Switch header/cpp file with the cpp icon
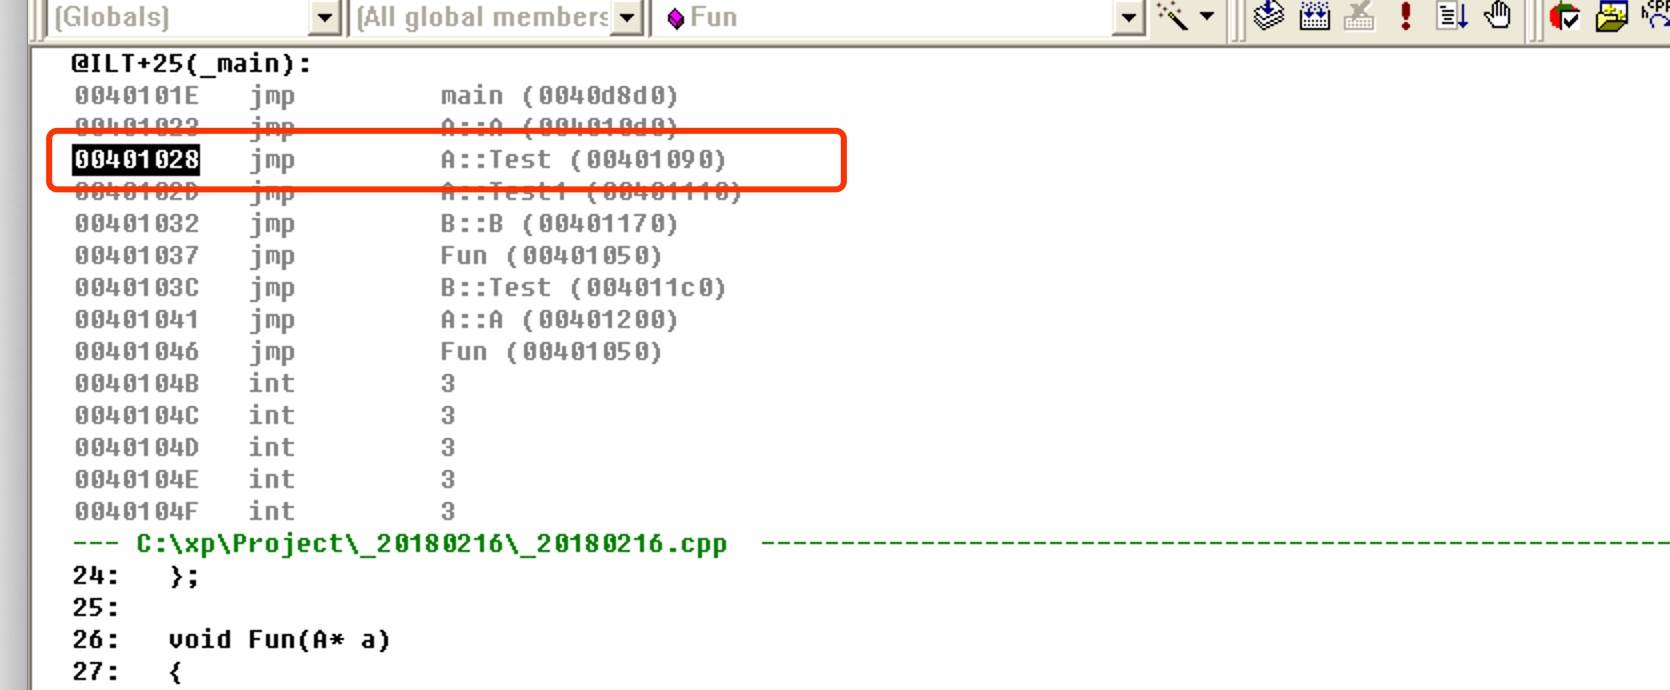The width and height of the screenshot is (1670, 690). pyautogui.click(x=1656, y=14)
